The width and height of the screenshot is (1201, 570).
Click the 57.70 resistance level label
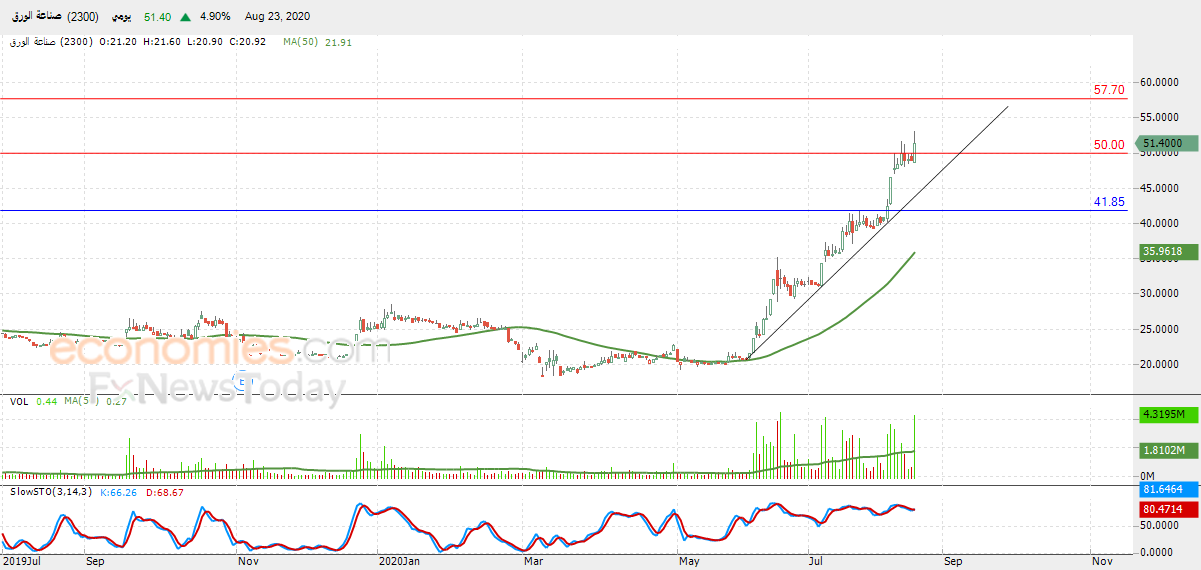tap(1109, 90)
